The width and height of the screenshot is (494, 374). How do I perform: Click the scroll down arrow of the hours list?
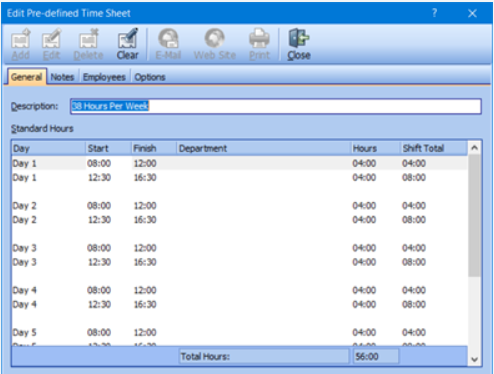474,359
